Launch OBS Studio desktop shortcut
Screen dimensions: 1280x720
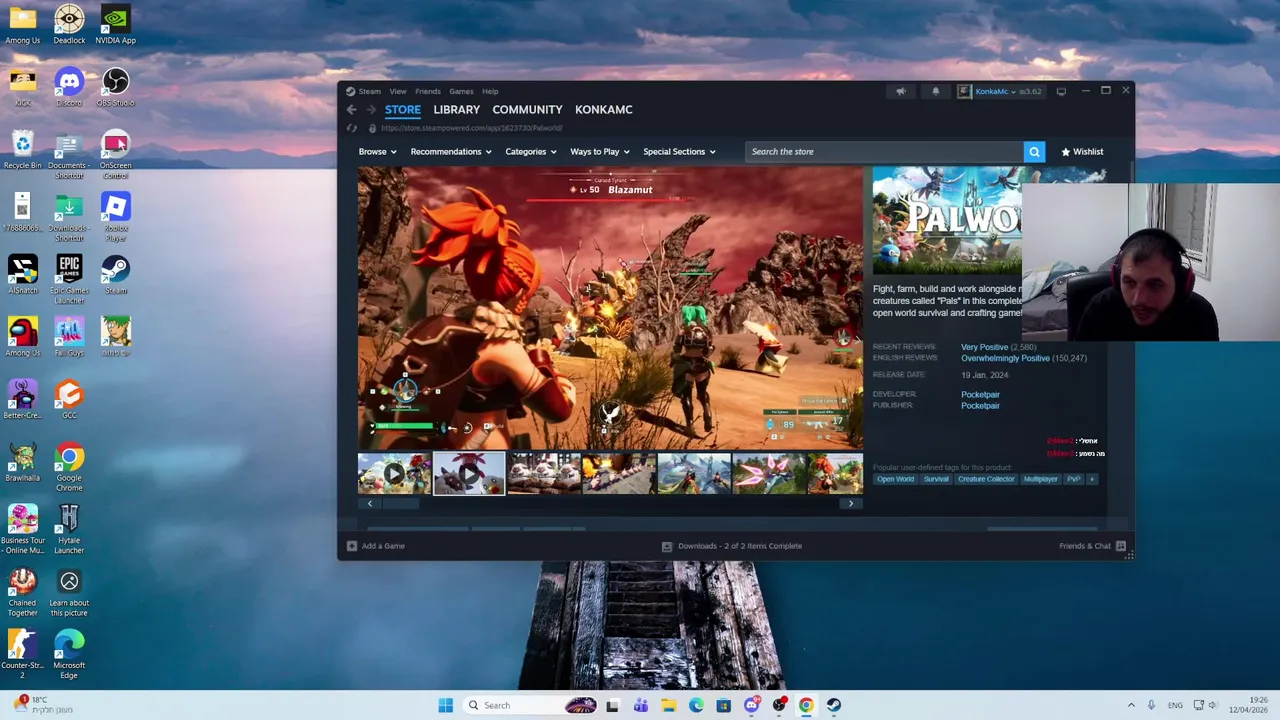click(x=115, y=88)
